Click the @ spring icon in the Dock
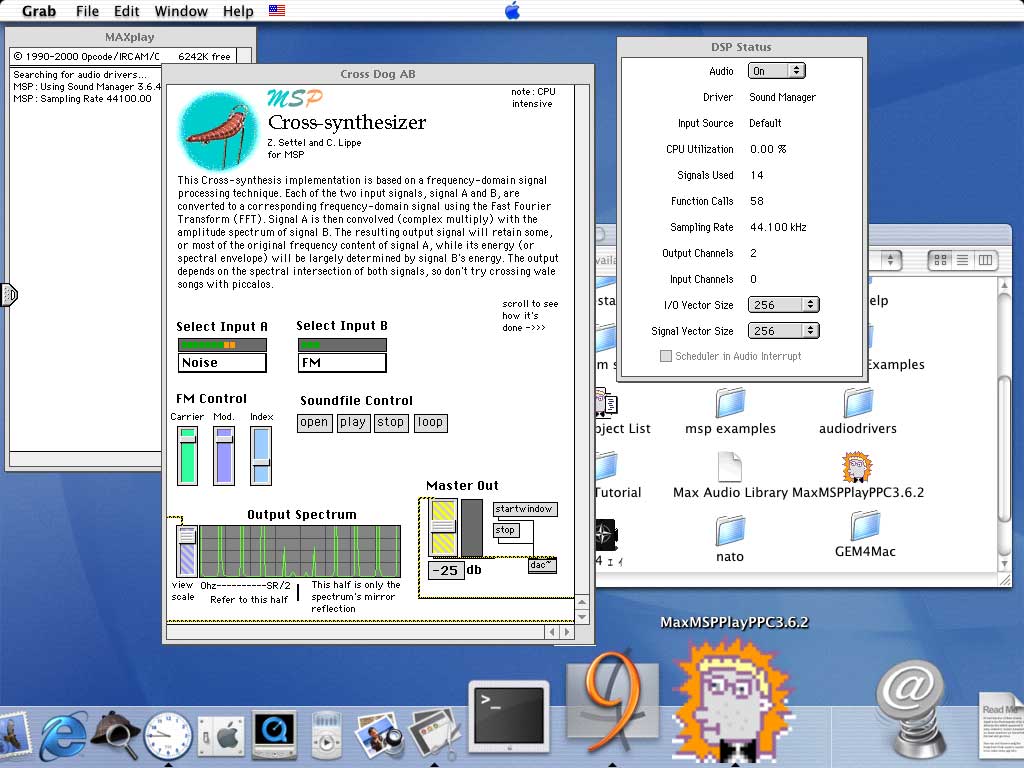Image resolution: width=1024 pixels, height=768 pixels. tap(912, 709)
